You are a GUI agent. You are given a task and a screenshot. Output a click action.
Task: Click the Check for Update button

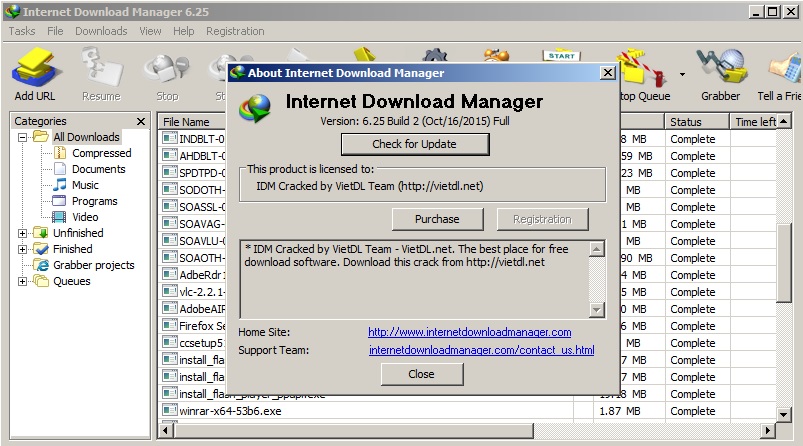click(415, 144)
